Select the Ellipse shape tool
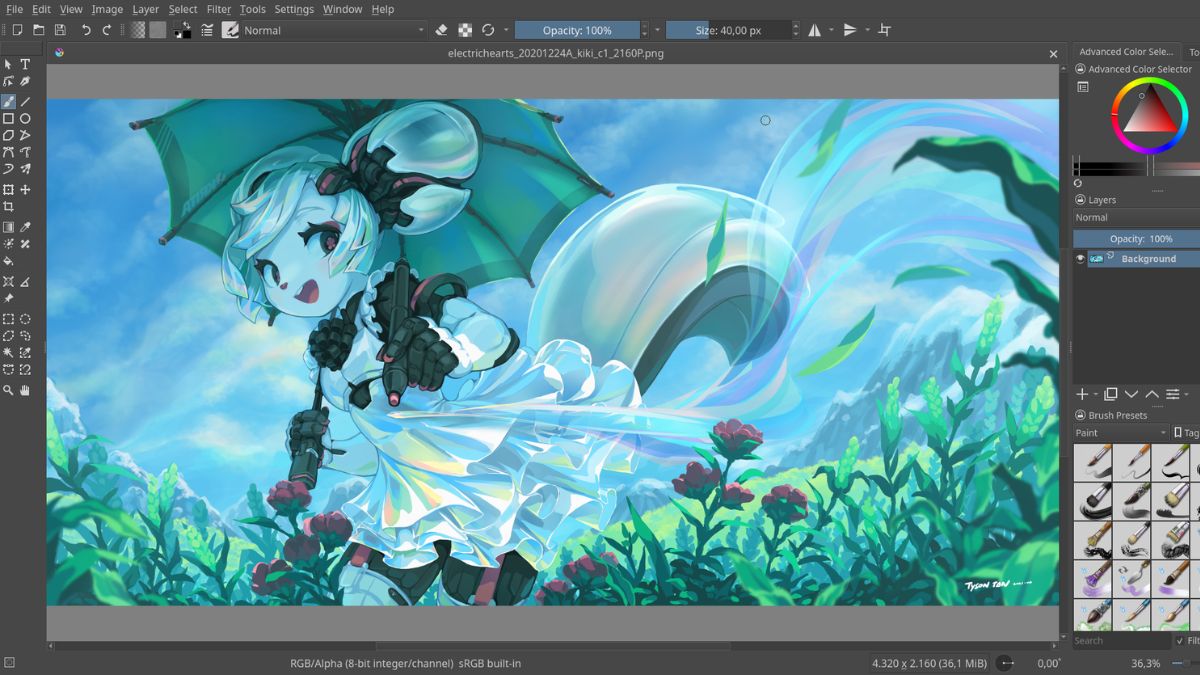Image resolution: width=1200 pixels, height=675 pixels. click(26, 118)
